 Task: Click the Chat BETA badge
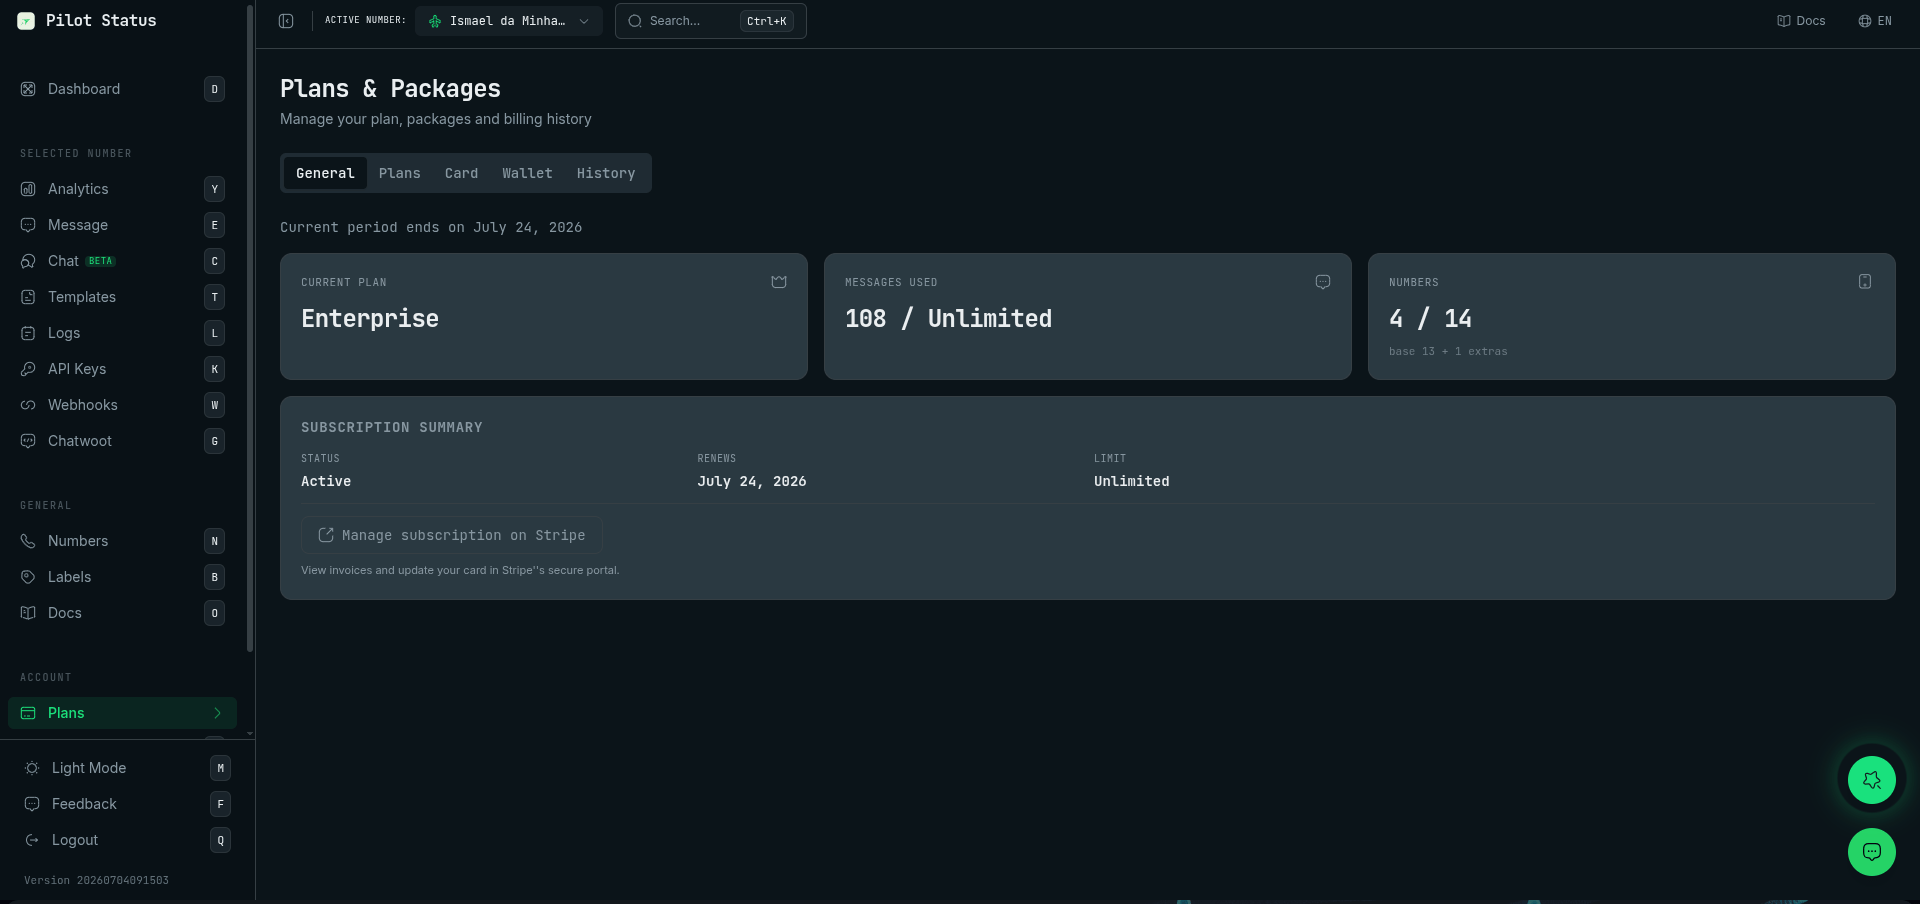tap(101, 261)
